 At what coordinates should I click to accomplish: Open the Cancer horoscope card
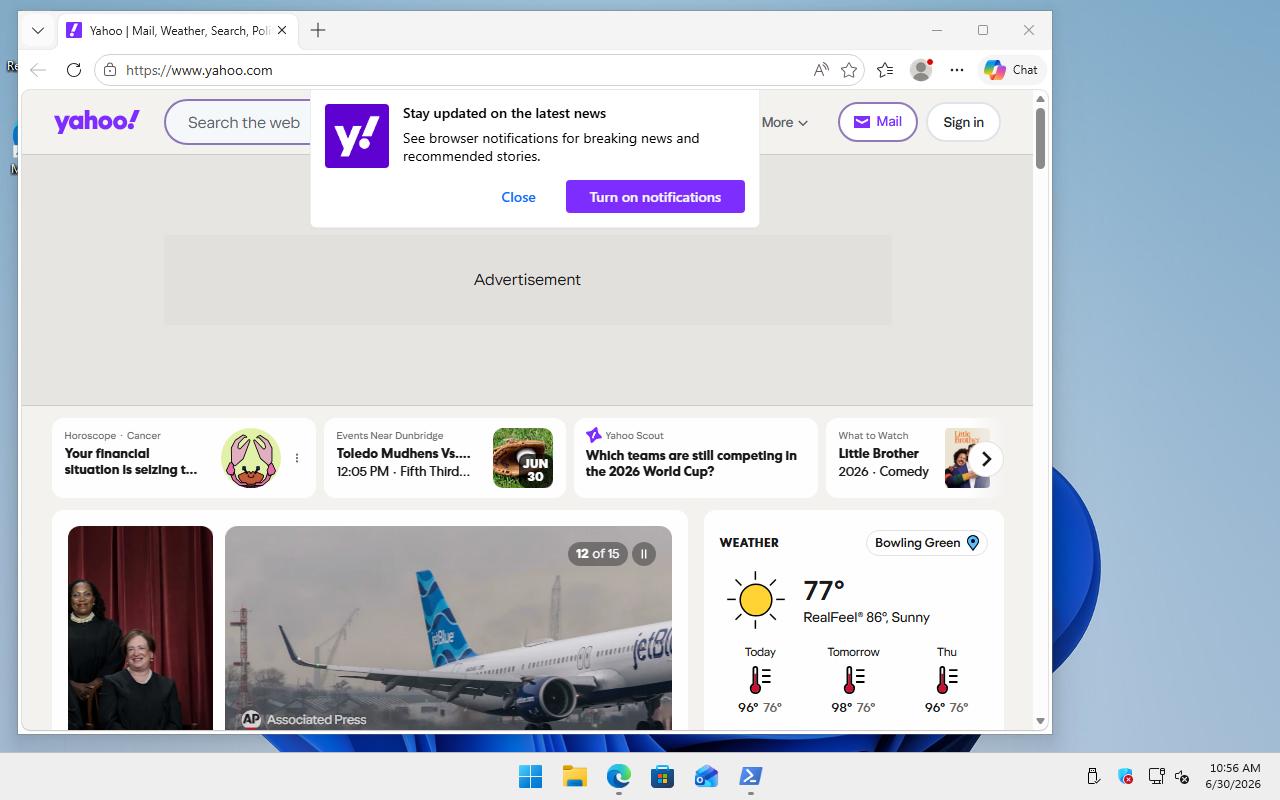[184, 458]
